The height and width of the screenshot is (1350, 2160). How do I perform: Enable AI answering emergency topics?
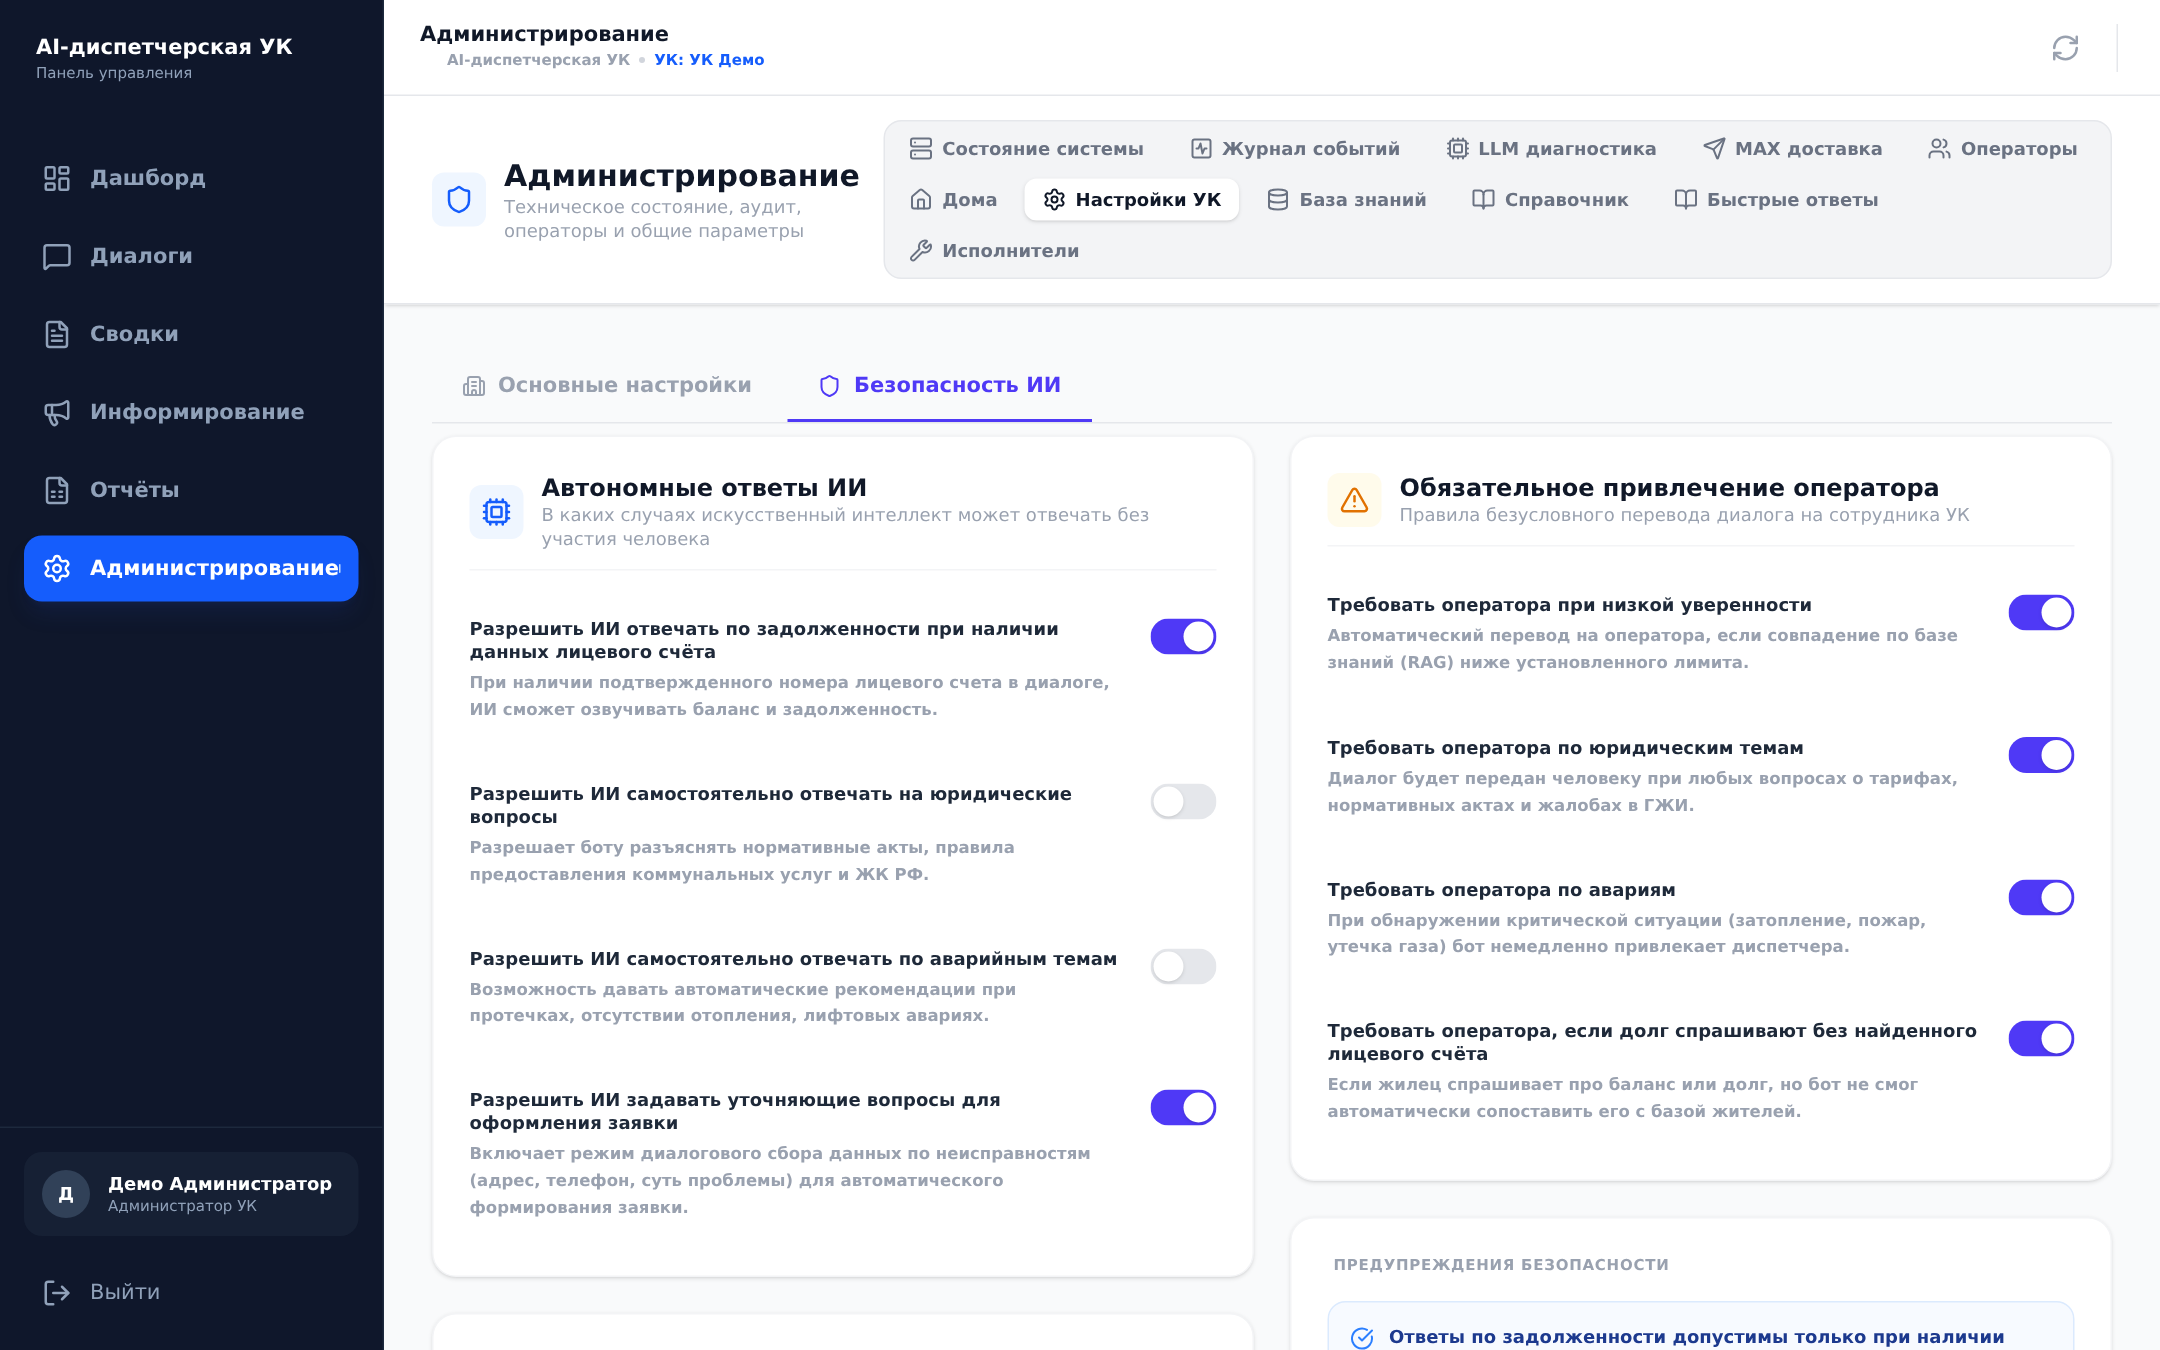point(1183,967)
